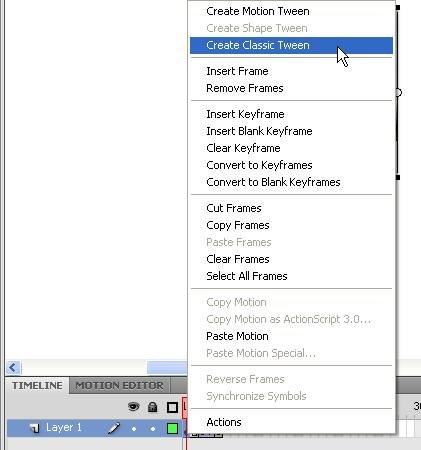Click the eye icon for show/hide all layers
Viewport: 421px width, 450px height.
click(134, 407)
